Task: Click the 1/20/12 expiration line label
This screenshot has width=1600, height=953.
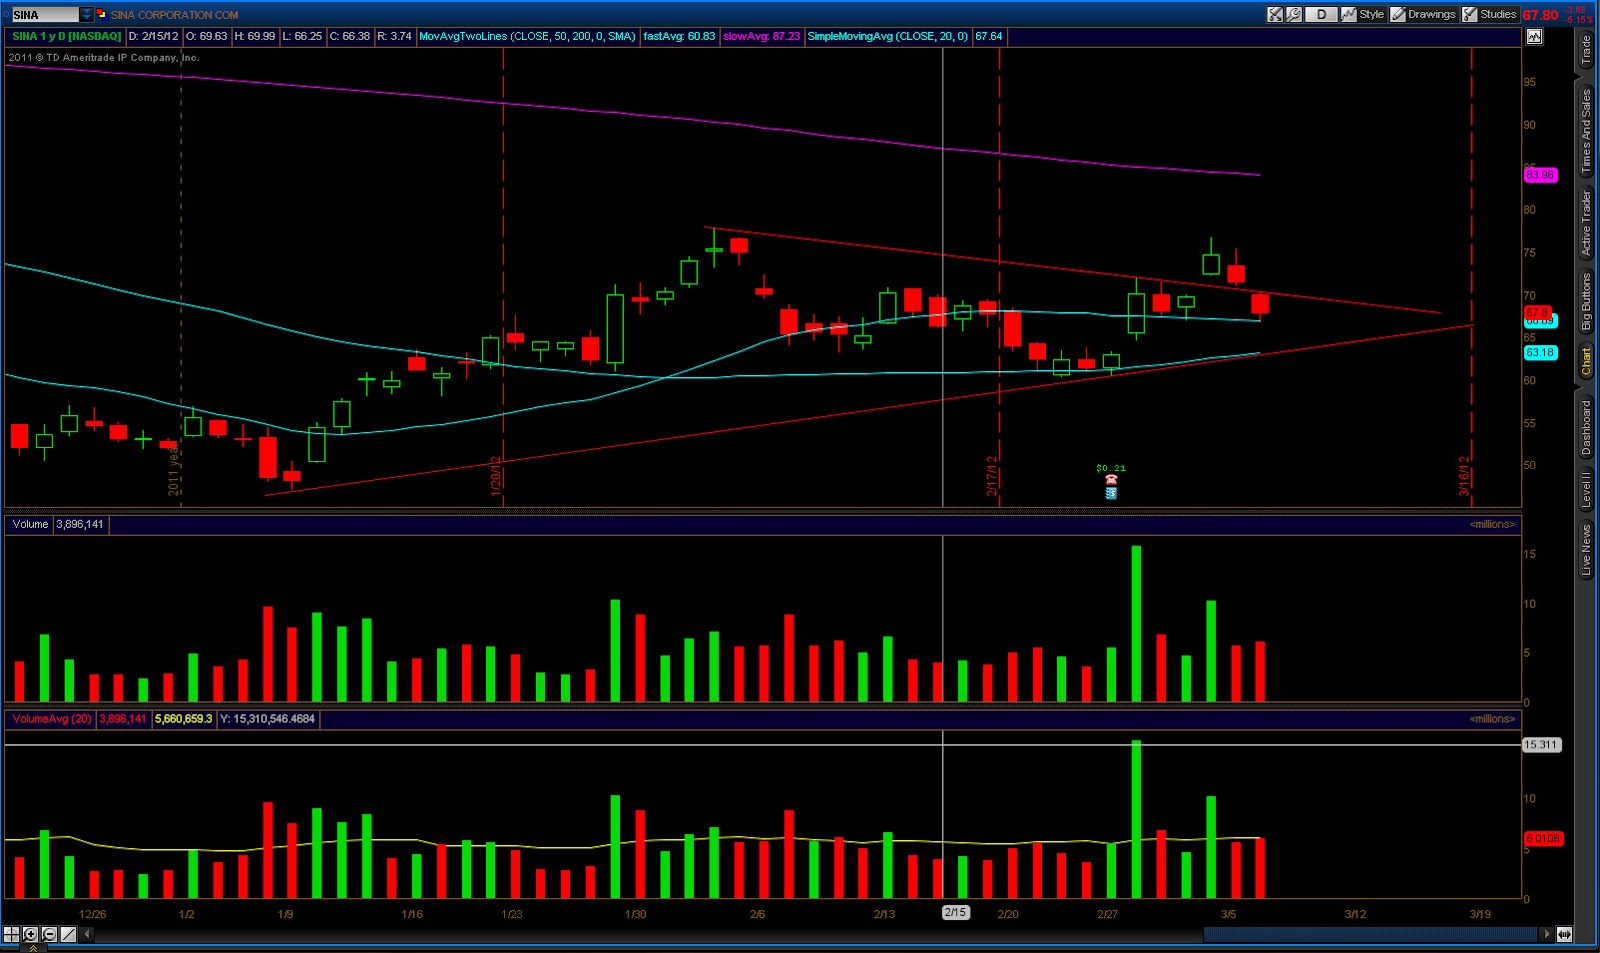Action: (x=495, y=476)
